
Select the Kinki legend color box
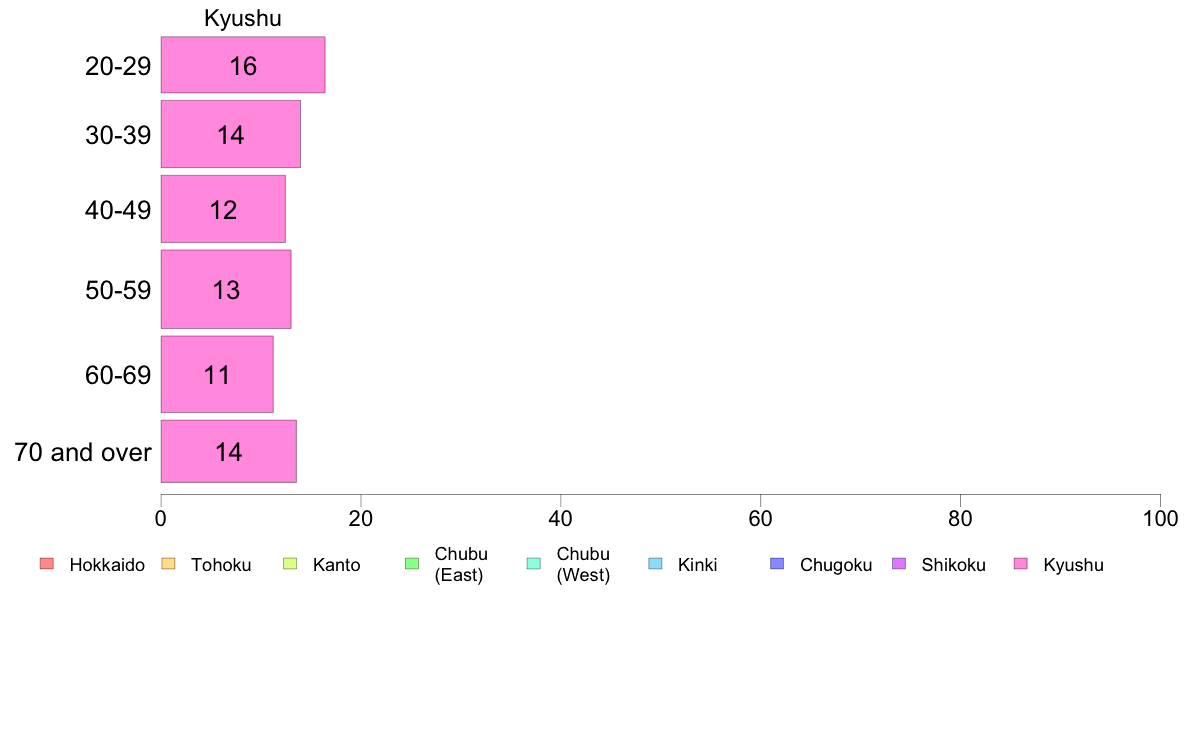tap(655, 564)
